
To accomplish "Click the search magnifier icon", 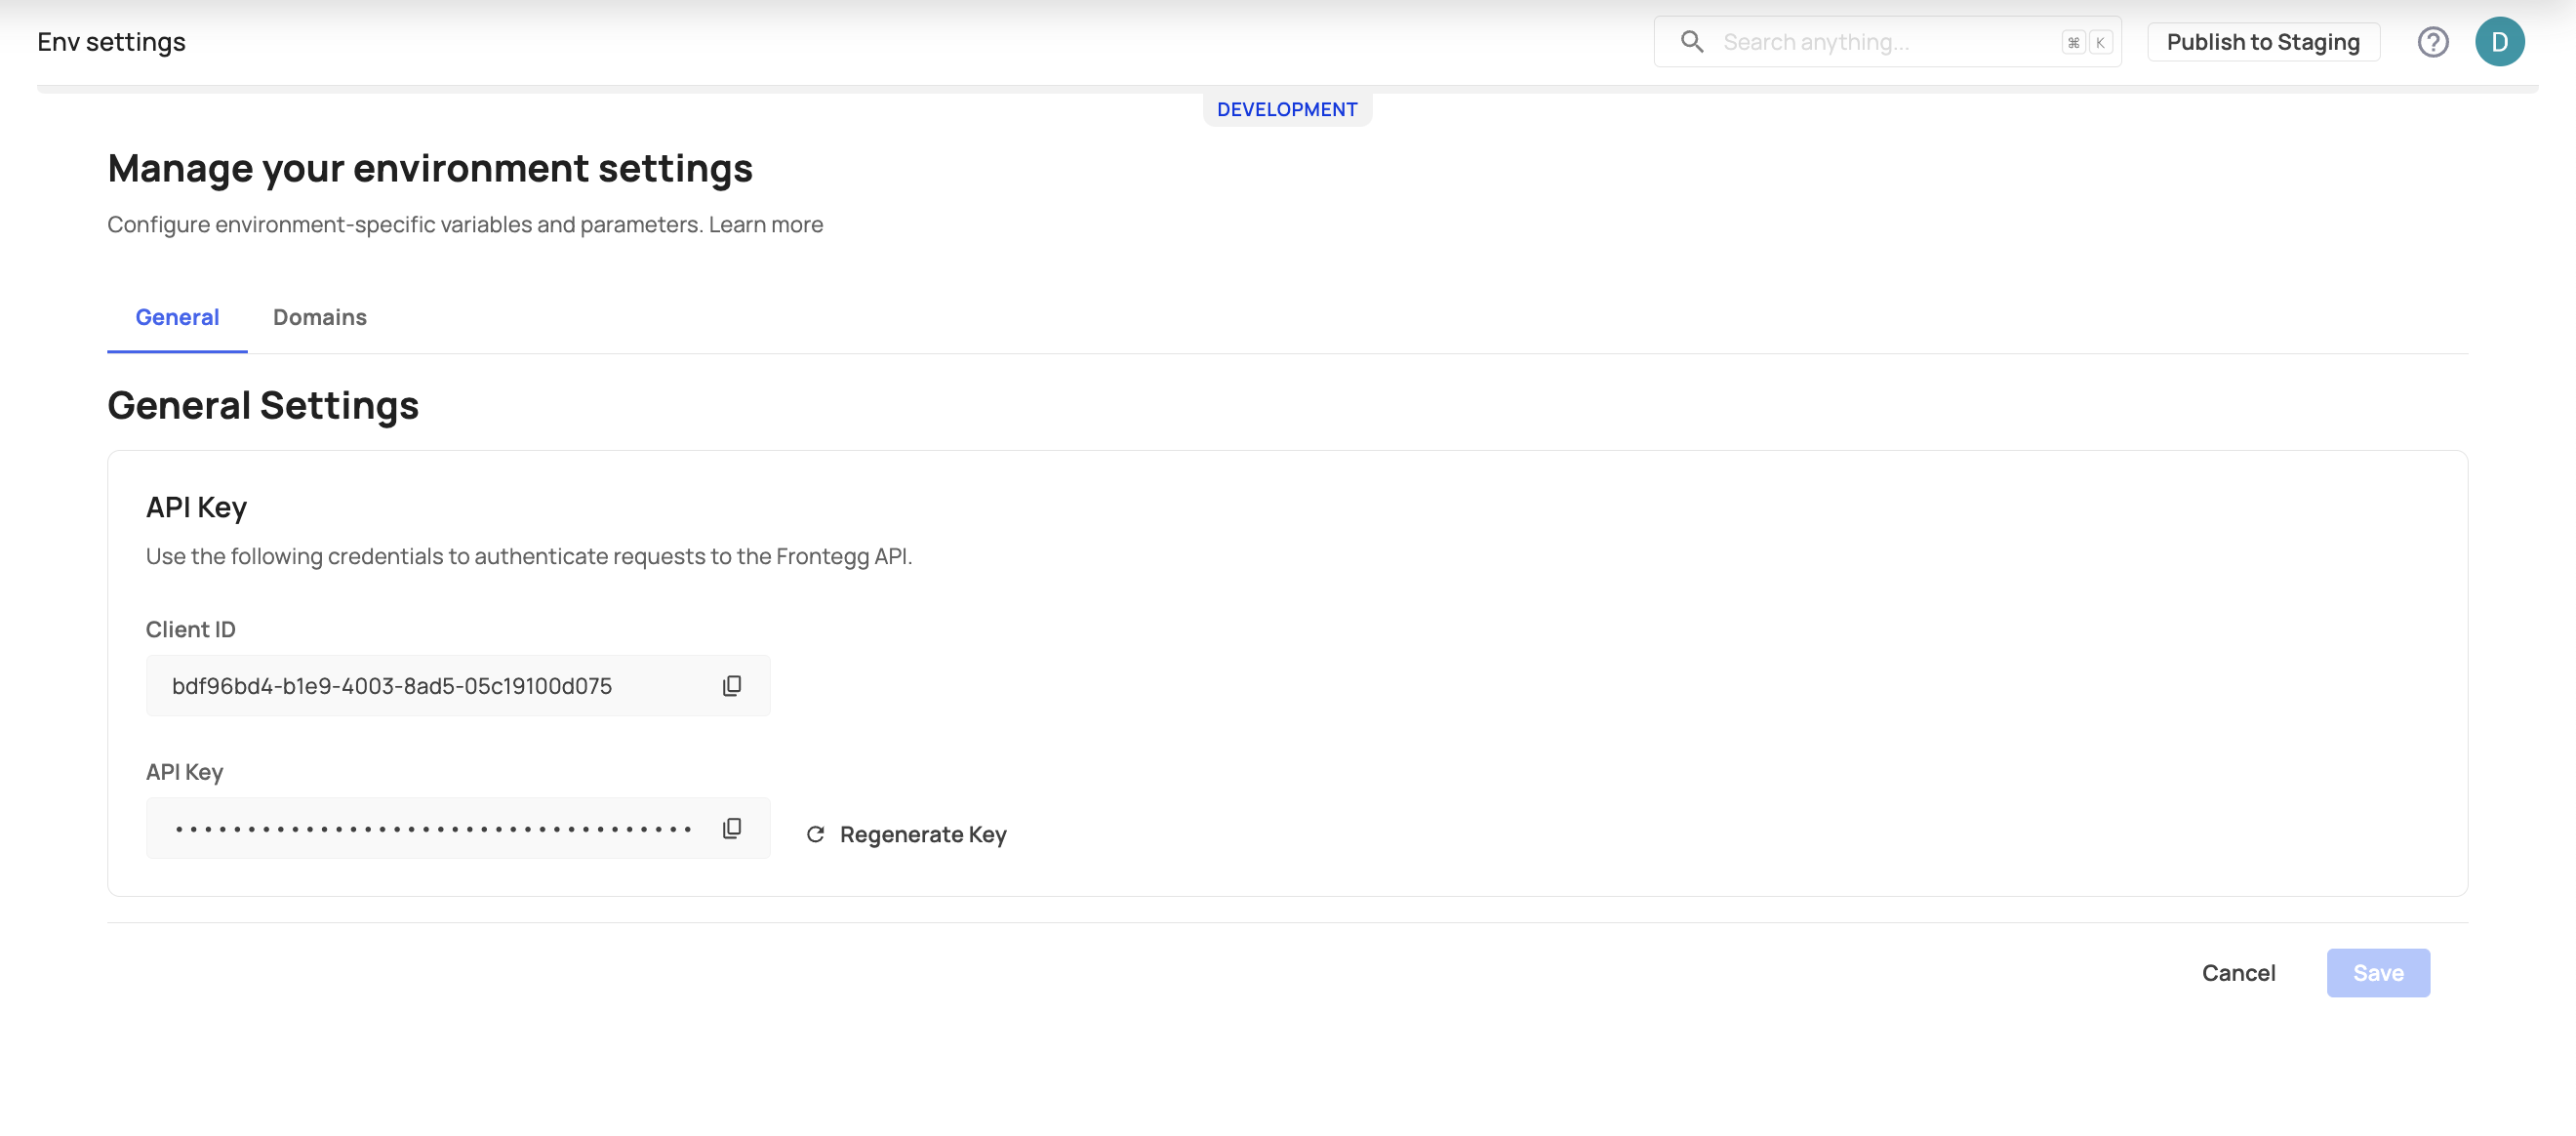I will tap(1691, 42).
